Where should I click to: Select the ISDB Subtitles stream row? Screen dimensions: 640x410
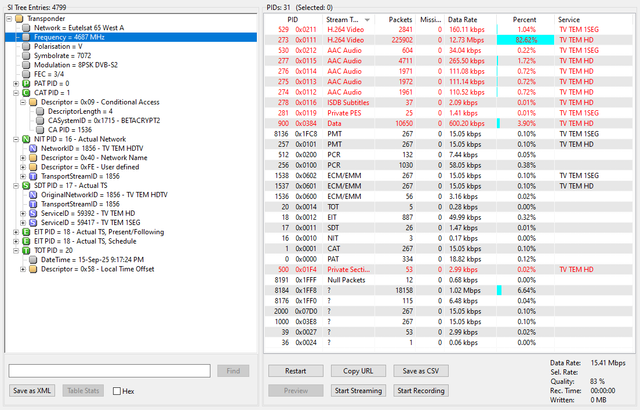tap(449, 102)
